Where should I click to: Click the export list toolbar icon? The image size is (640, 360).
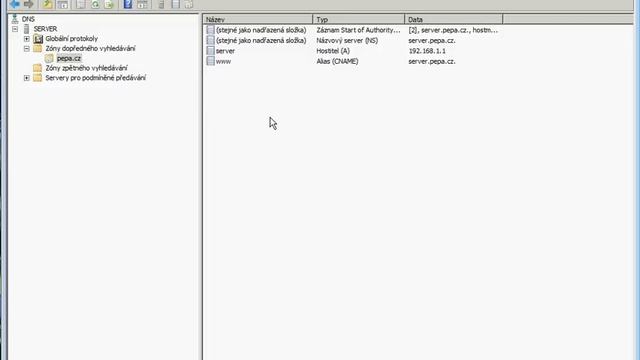(109, 4)
